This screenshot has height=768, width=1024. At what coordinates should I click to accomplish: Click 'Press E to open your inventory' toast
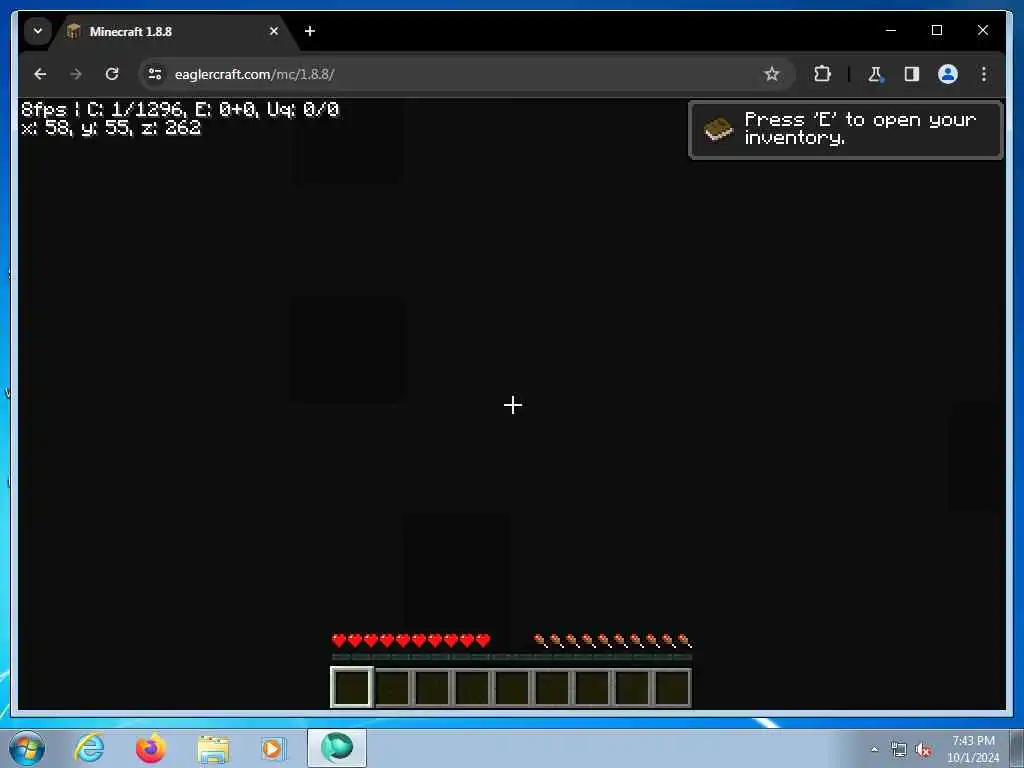[846, 129]
